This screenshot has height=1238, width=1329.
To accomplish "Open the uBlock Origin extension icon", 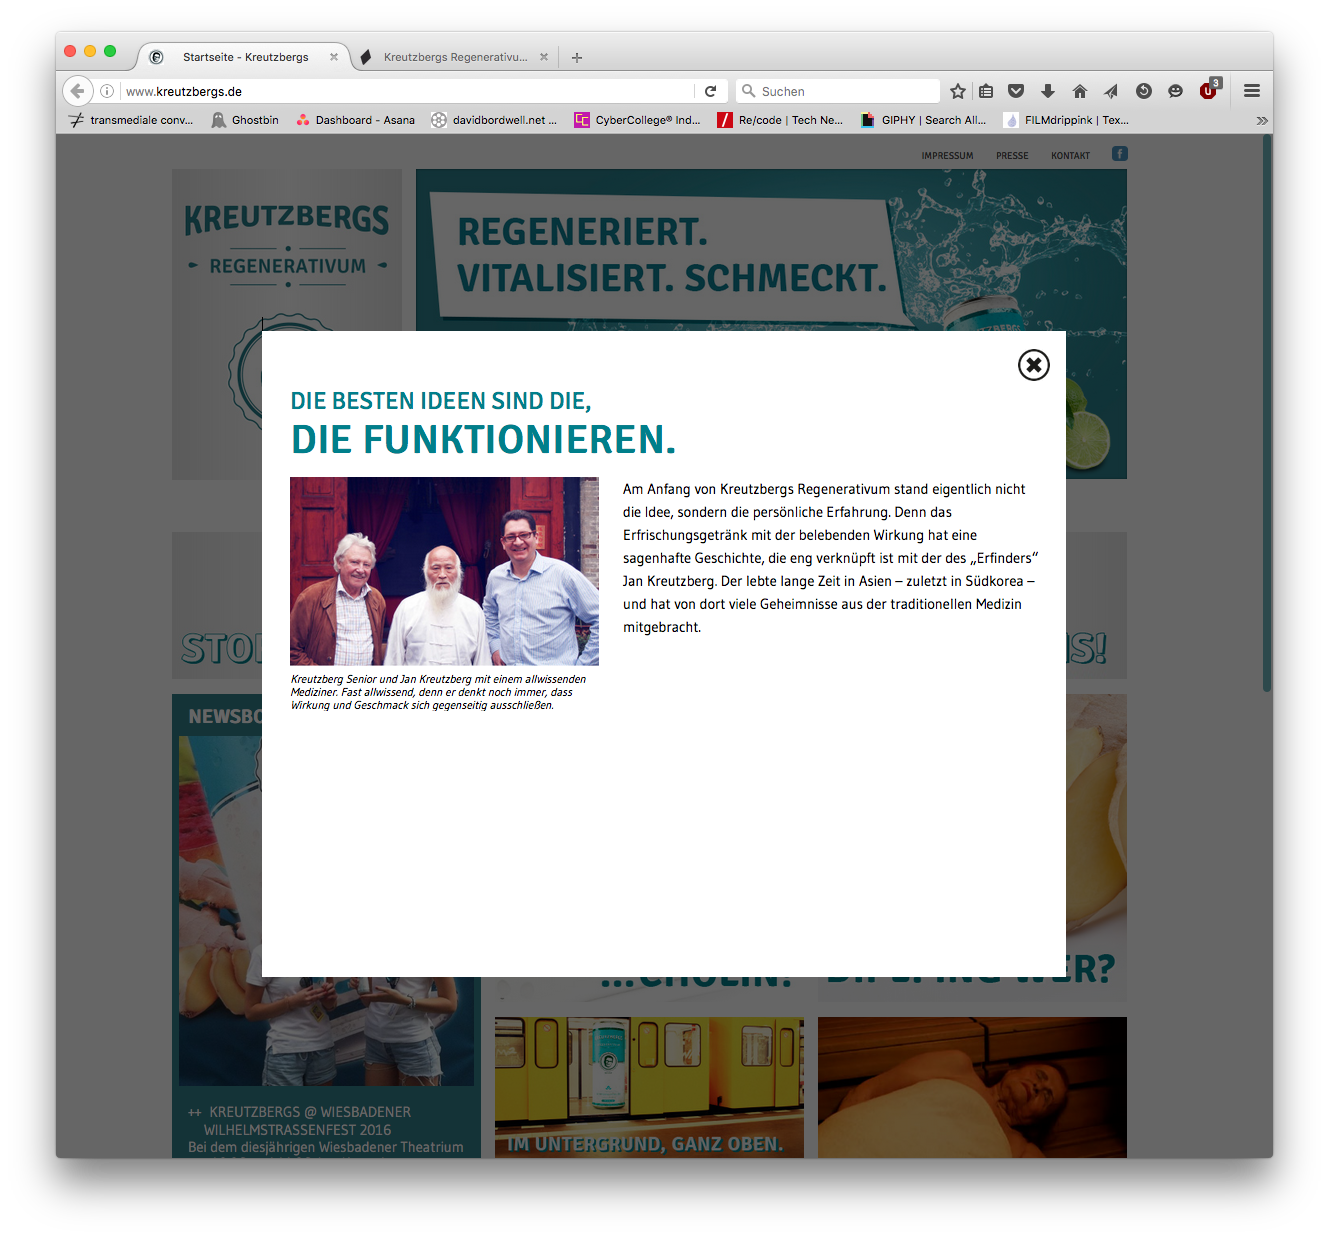I will (x=1207, y=91).
